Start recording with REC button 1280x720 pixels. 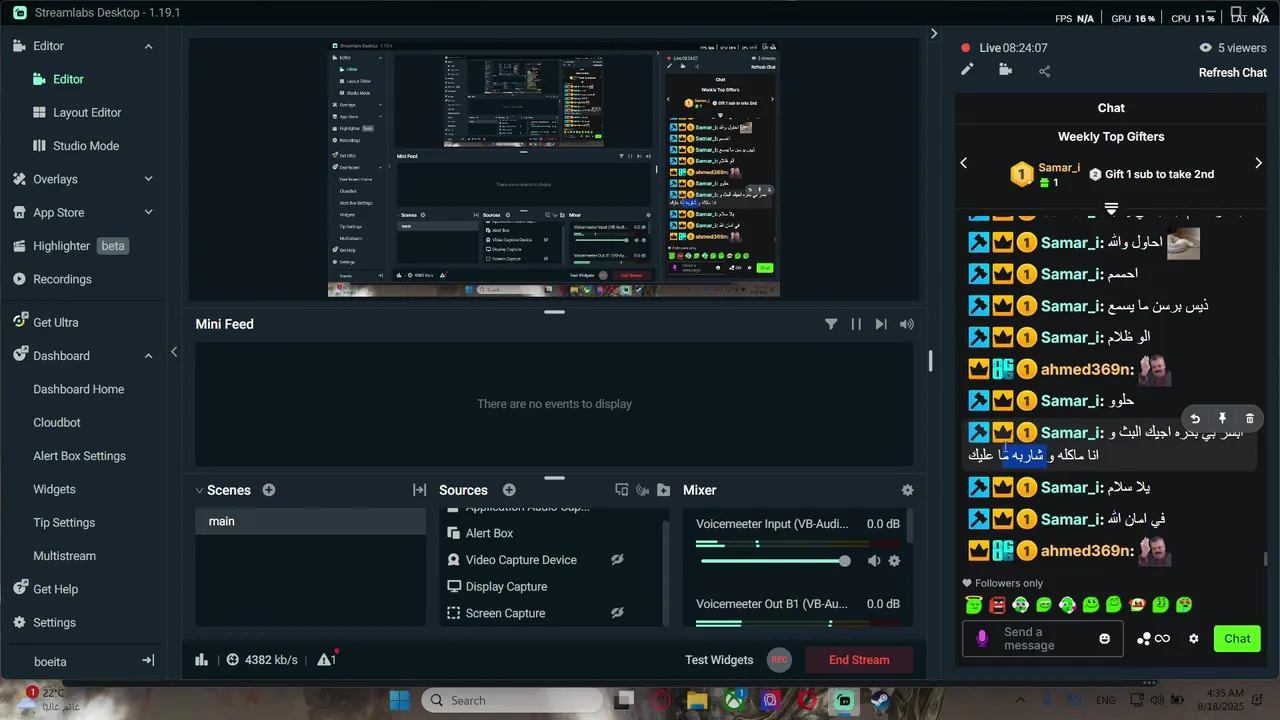click(x=779, y=660)
